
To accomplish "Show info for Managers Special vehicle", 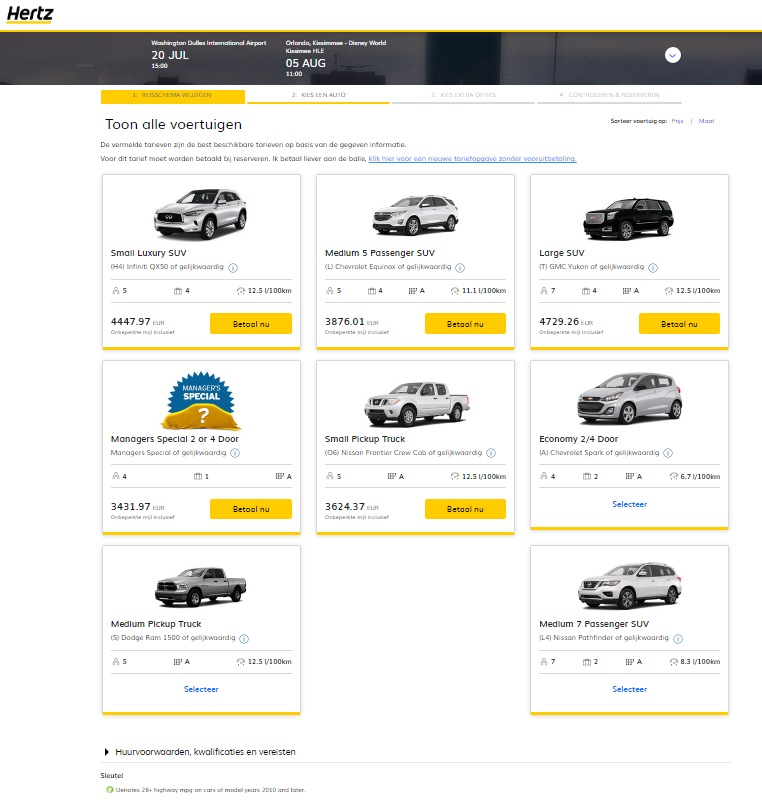I will 235,453.
